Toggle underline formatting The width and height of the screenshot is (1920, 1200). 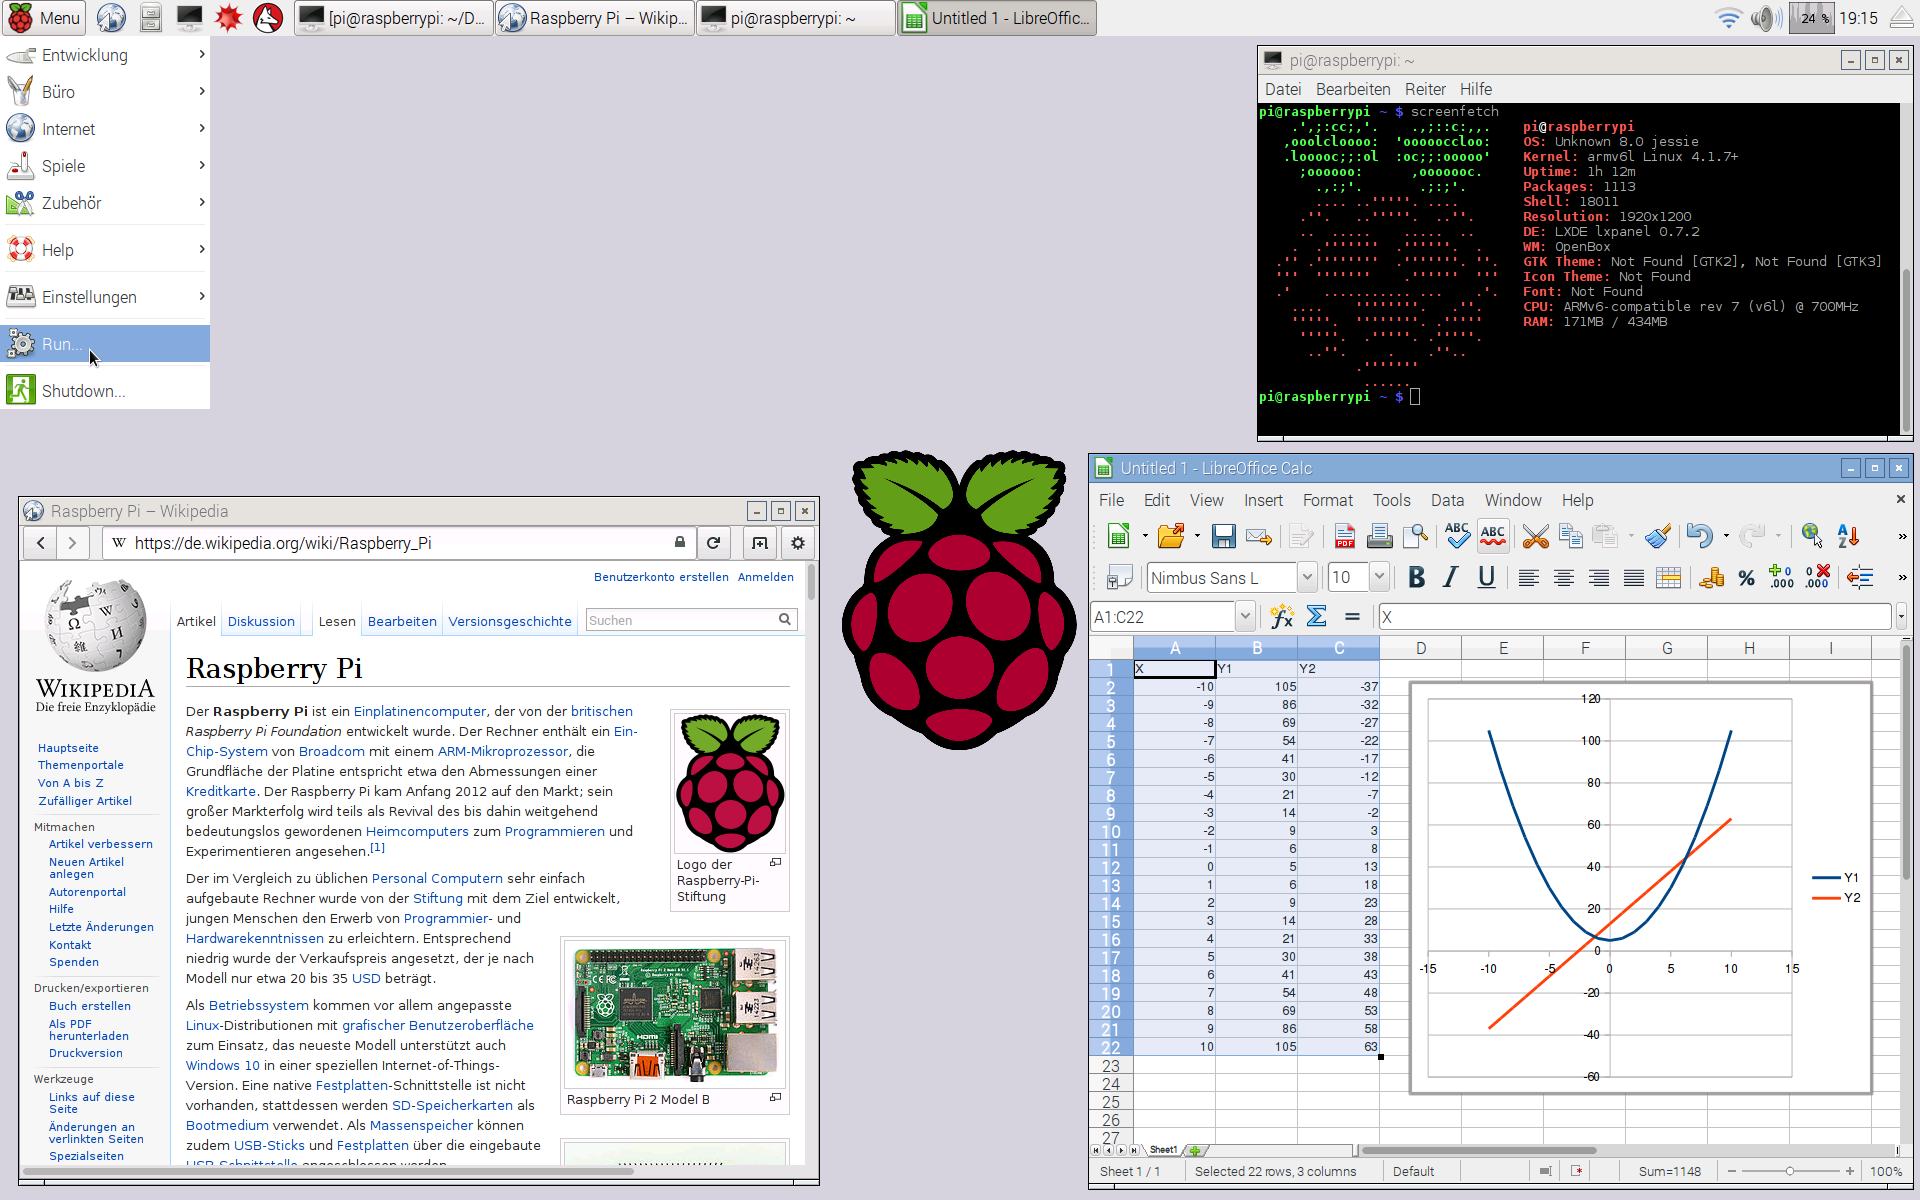[x=1487, y=578]
